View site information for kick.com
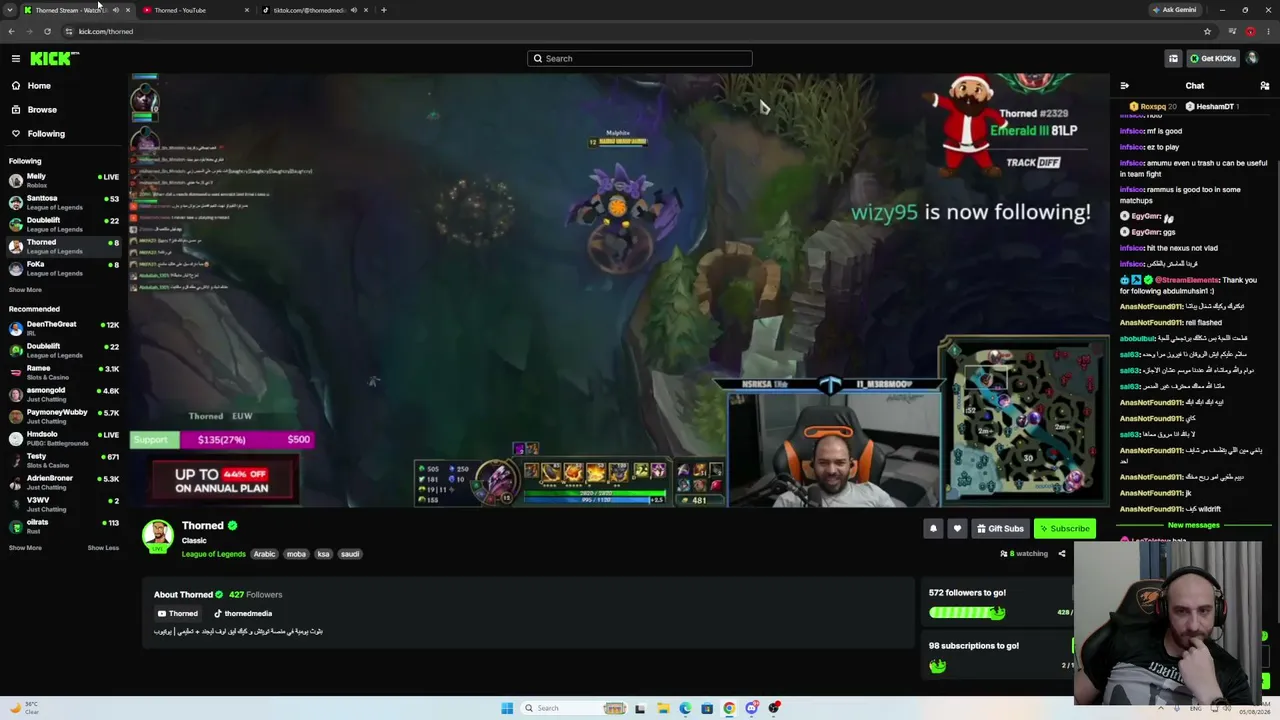 pos(68,31)
